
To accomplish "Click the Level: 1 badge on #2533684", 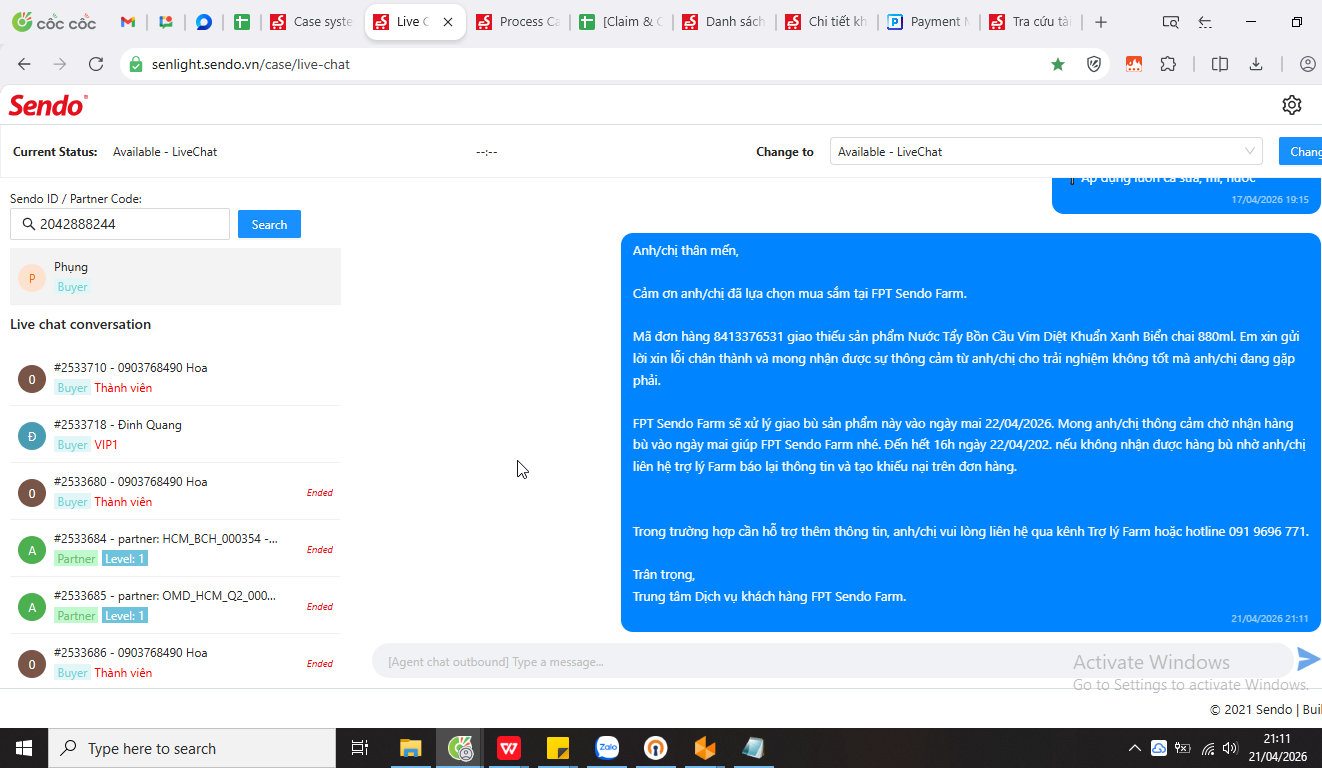I will click(x=125, y=559).
